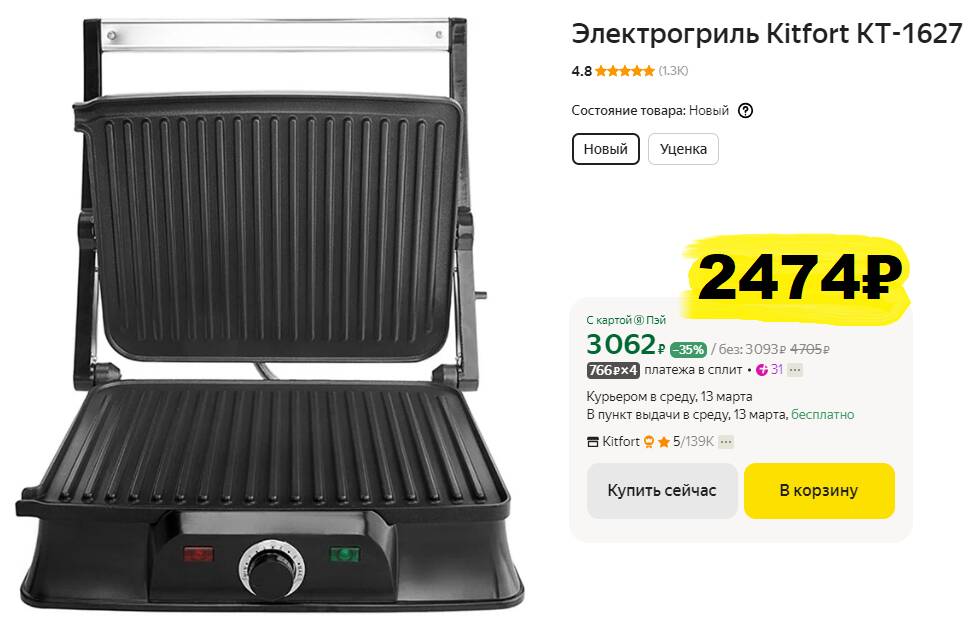Add item with В корзину button
Image resolution: width=974 pixels, height=628 pixels.
[x=819, y=491]
